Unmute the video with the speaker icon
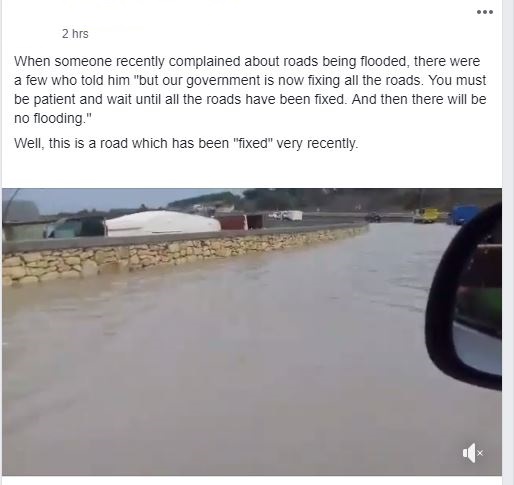Viewport: 514px width, 485px height. (x=472, y=453)
